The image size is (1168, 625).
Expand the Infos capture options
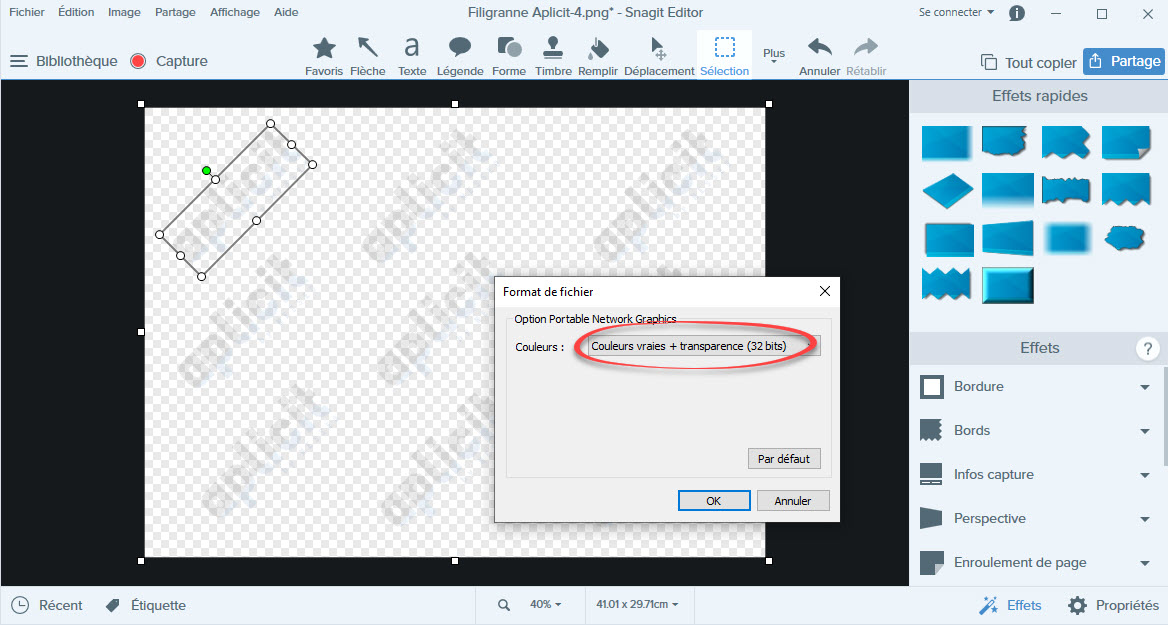[1145, 475]
